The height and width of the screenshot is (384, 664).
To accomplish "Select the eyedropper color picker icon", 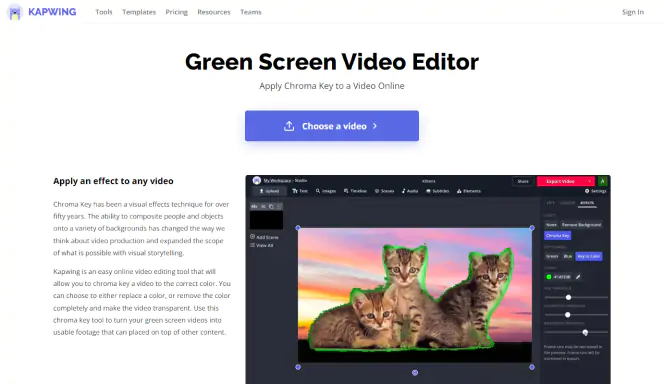I will (578, 277).
